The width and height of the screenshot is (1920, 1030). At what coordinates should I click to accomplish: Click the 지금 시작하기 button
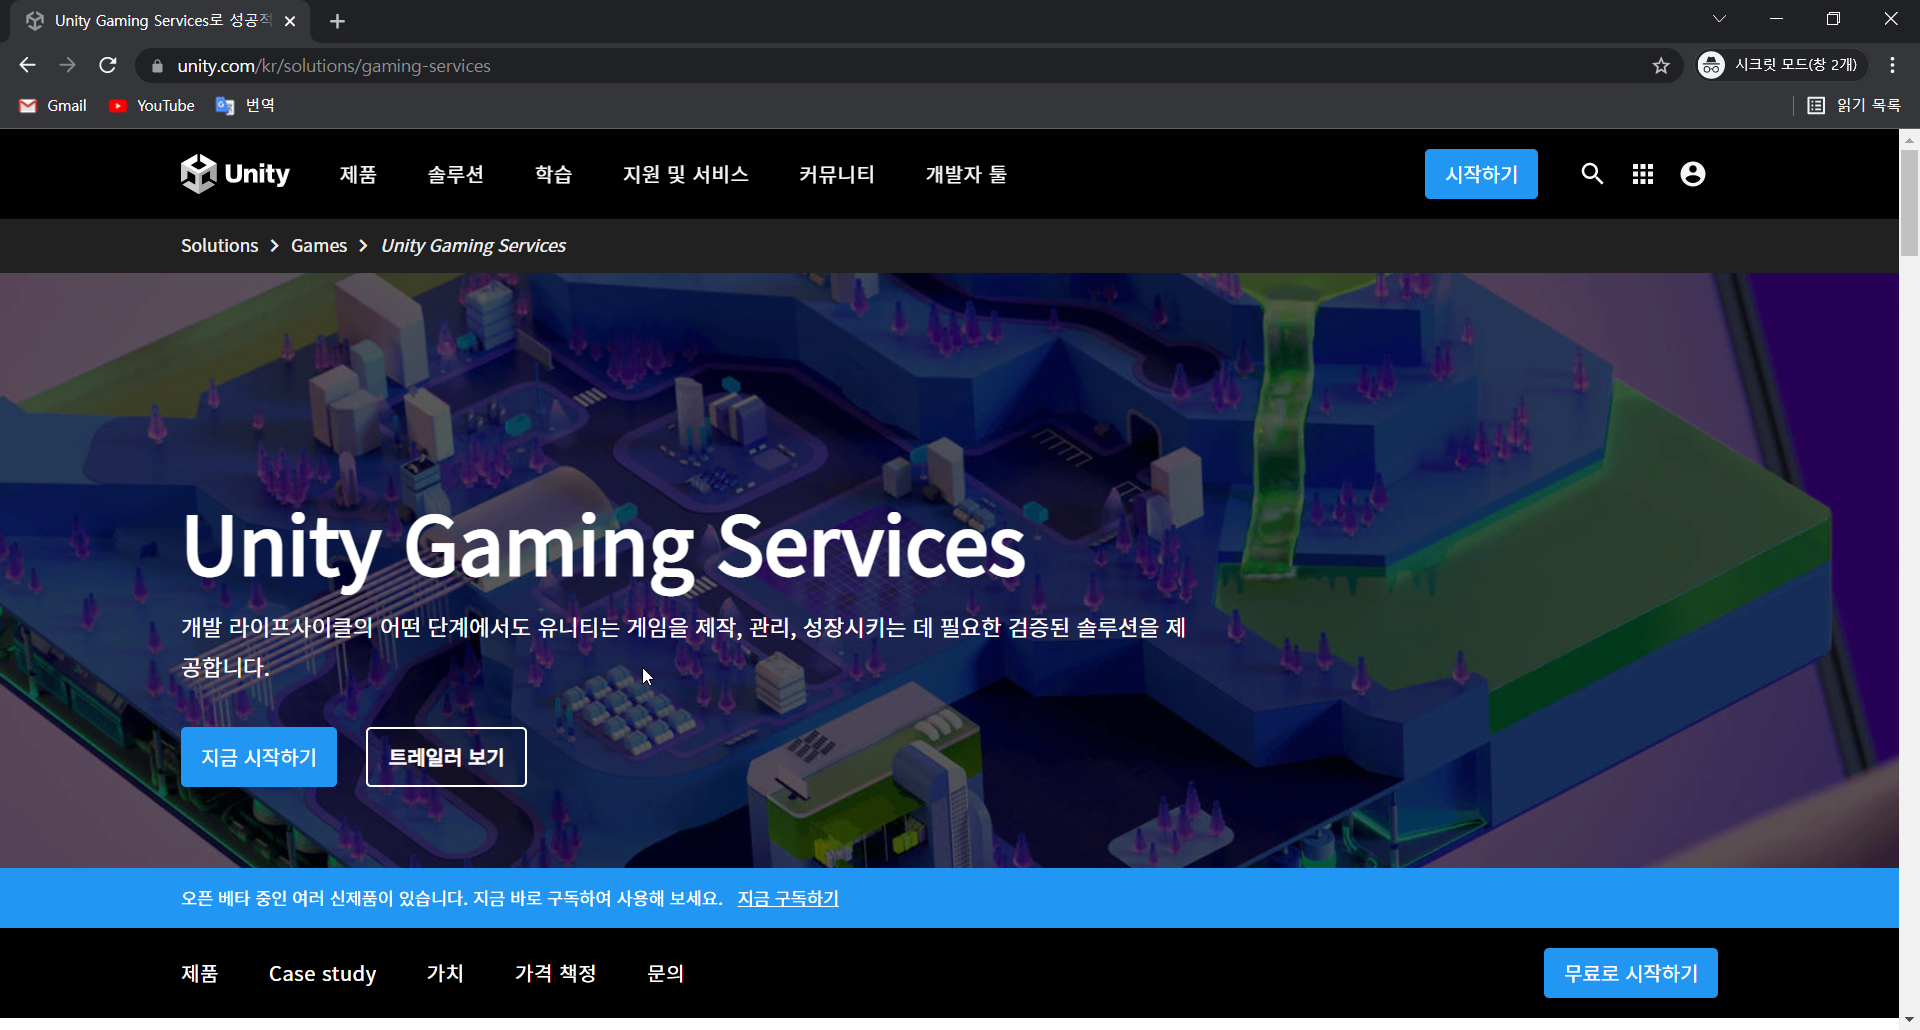(259, 757)
